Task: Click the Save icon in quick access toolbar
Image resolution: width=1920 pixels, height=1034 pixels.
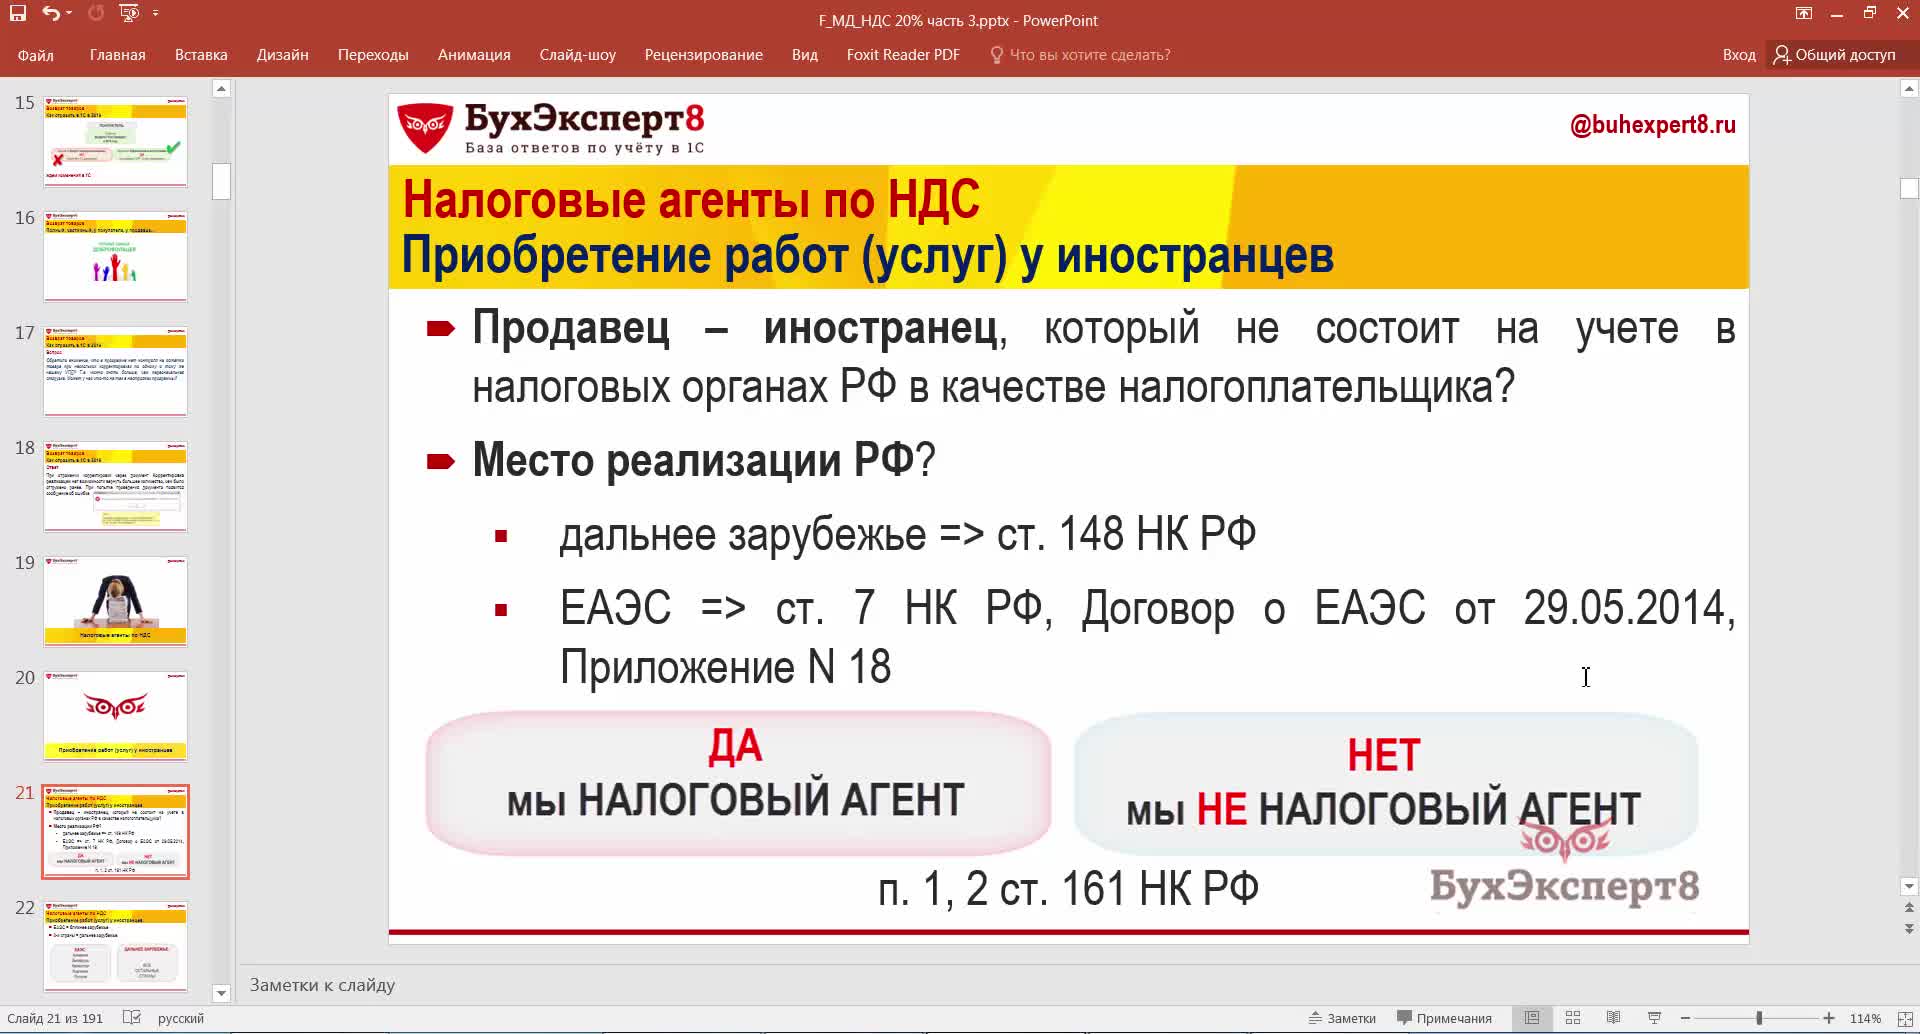Action: pyautogui.click(x=17, y=13)
